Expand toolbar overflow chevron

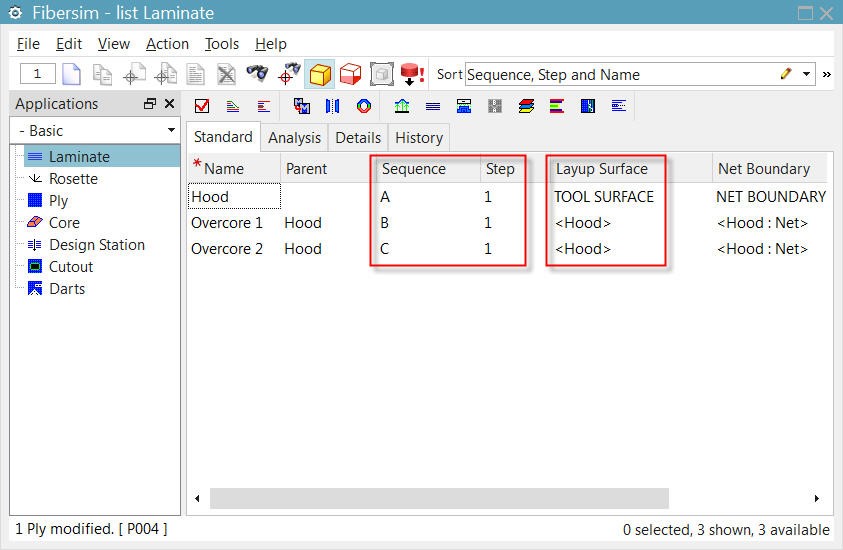tap(827, 75)
